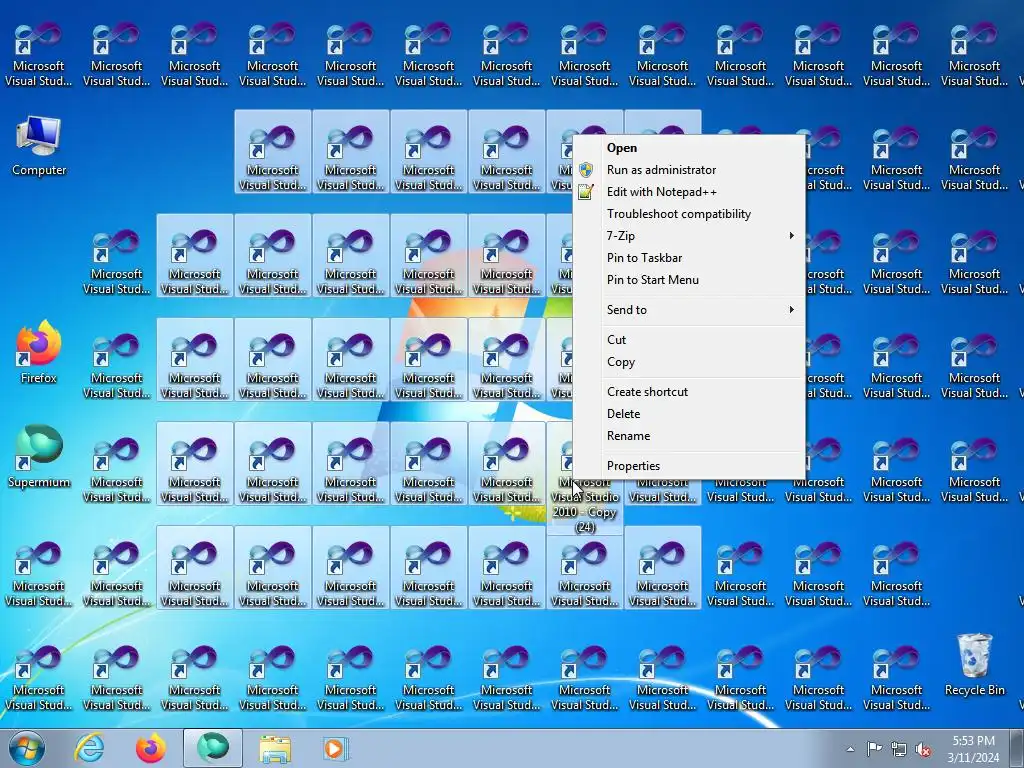1024x768 pixels.
Task: Show hidden tray icons arrow
Action: (850, 749)
